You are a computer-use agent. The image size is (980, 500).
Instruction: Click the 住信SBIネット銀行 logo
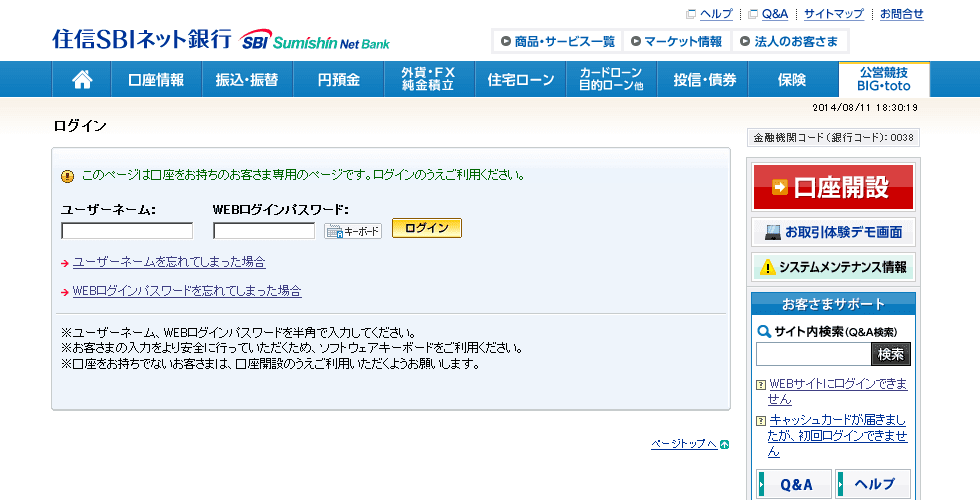pos(221,39)
